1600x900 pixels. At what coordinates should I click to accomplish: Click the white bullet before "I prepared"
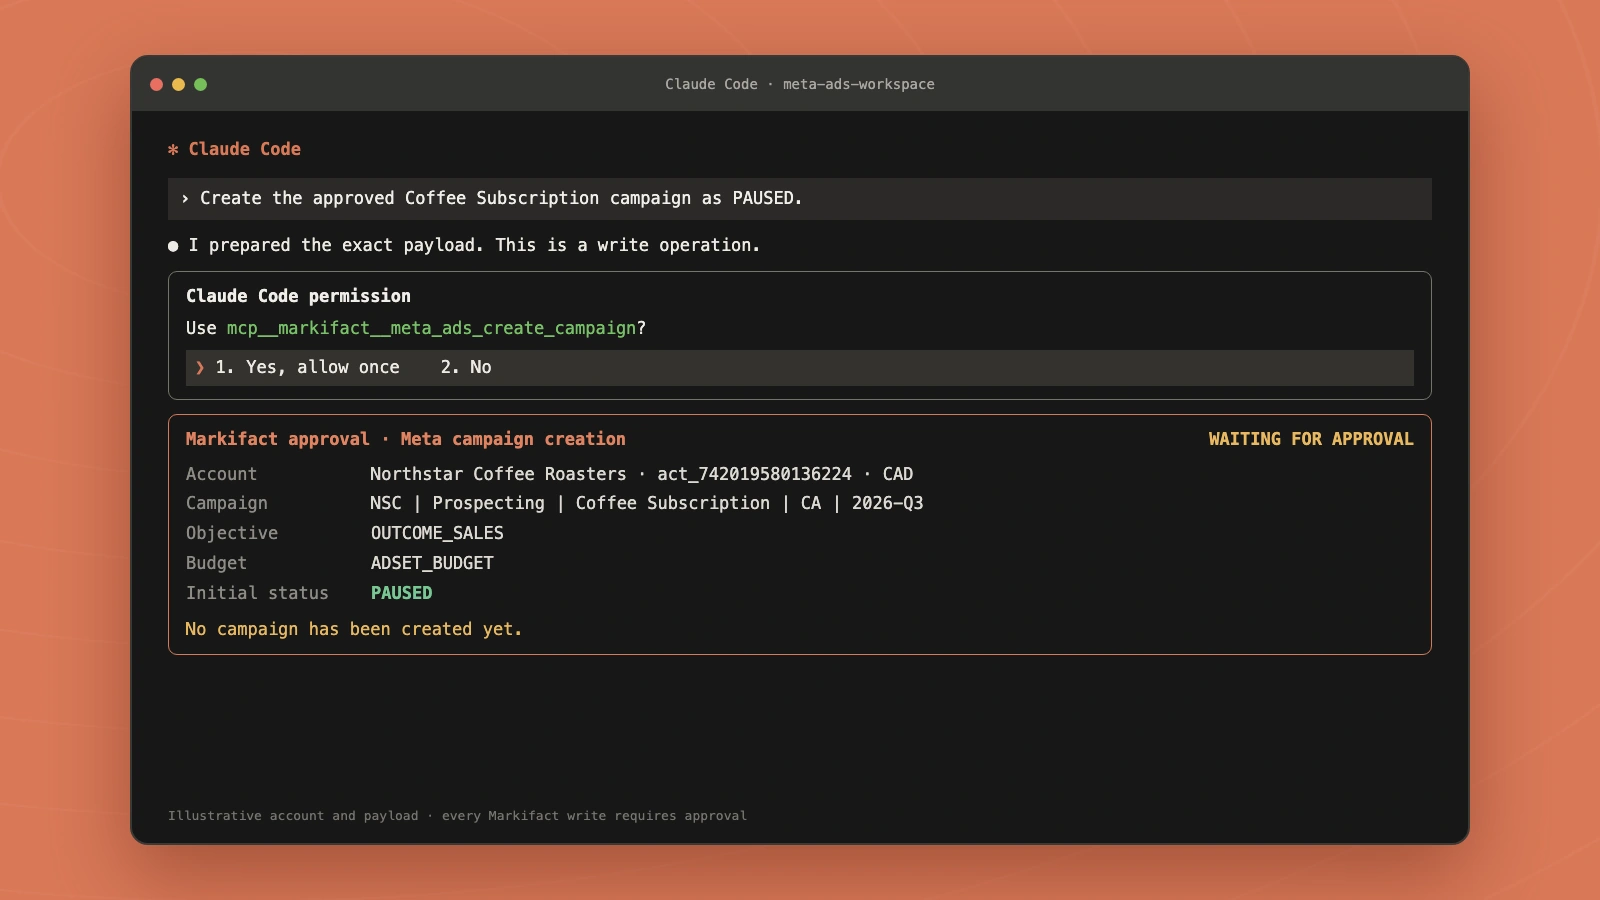tap(173, 246)
